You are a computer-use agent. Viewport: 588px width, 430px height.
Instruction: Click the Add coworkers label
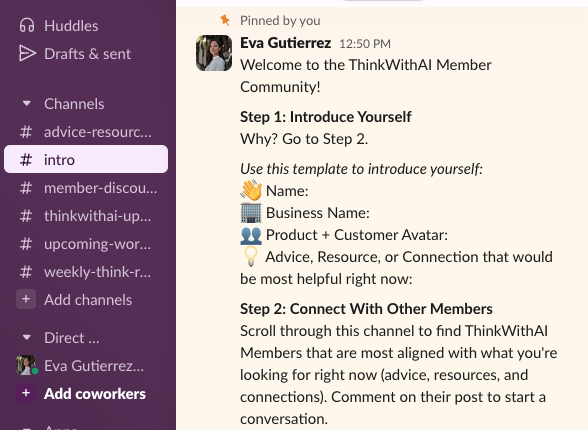click(x=95, y=394)
